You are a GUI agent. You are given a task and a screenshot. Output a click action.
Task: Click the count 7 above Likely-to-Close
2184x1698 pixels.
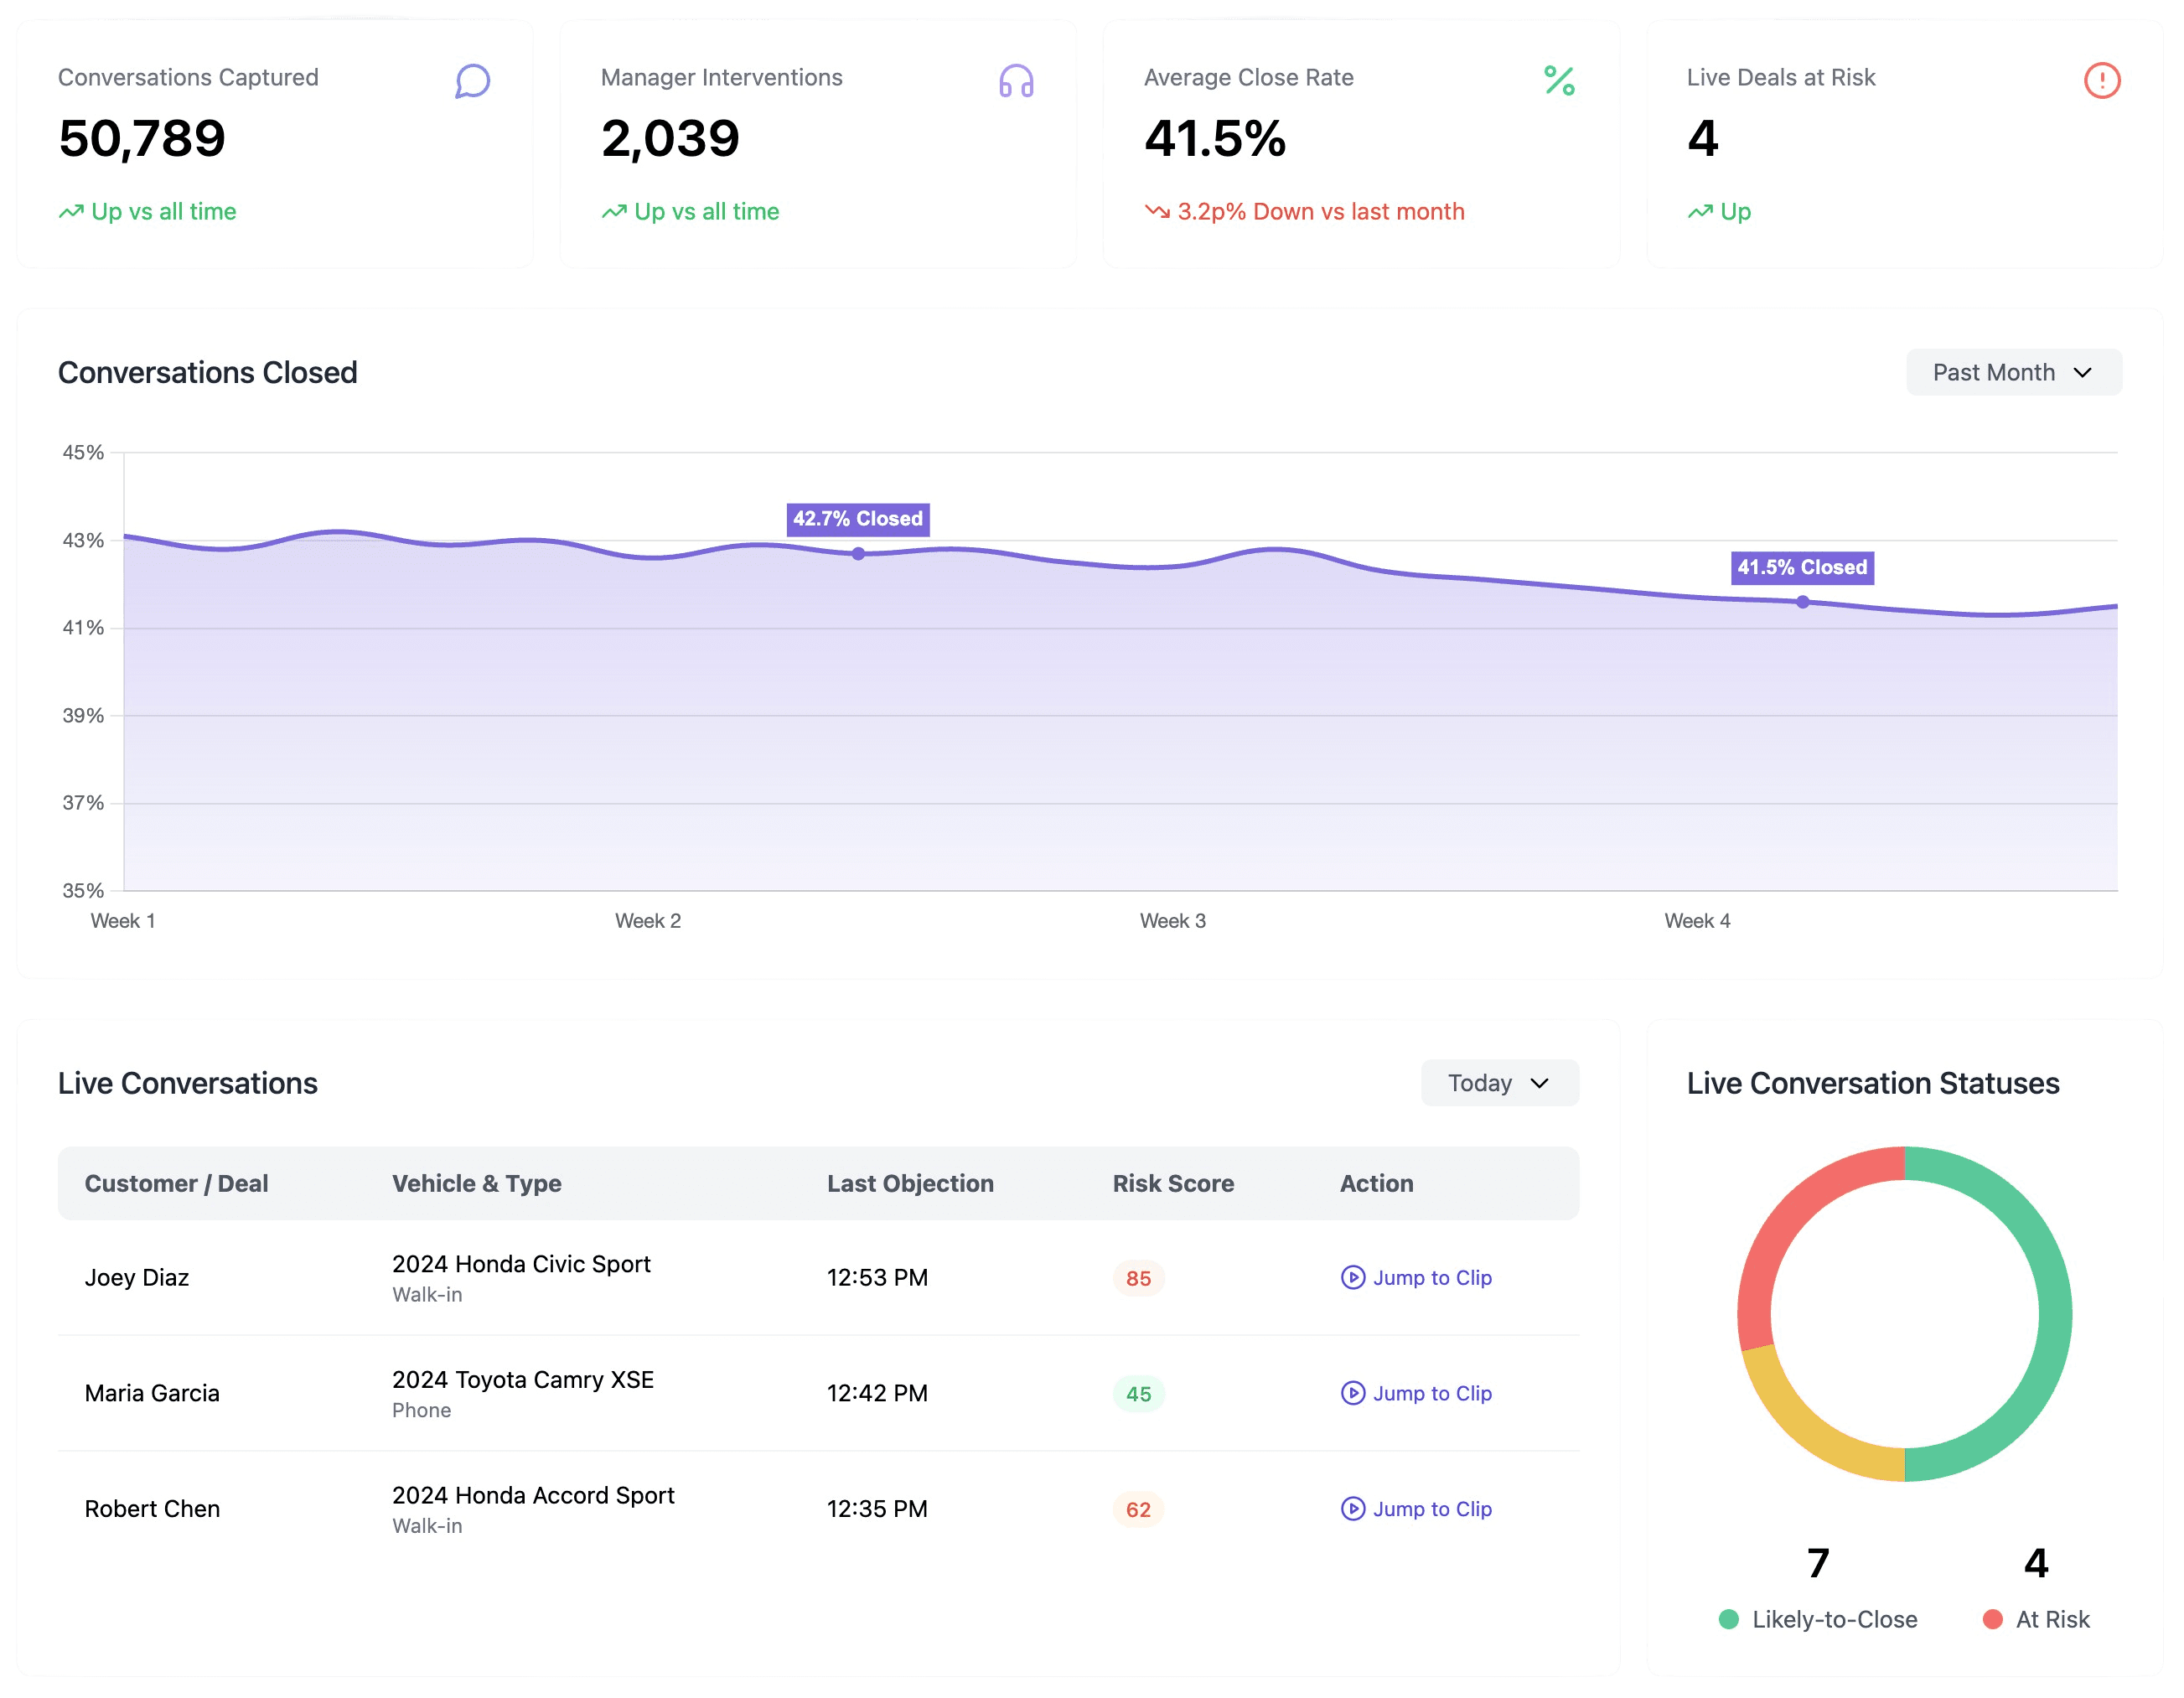point(1818,1564)
